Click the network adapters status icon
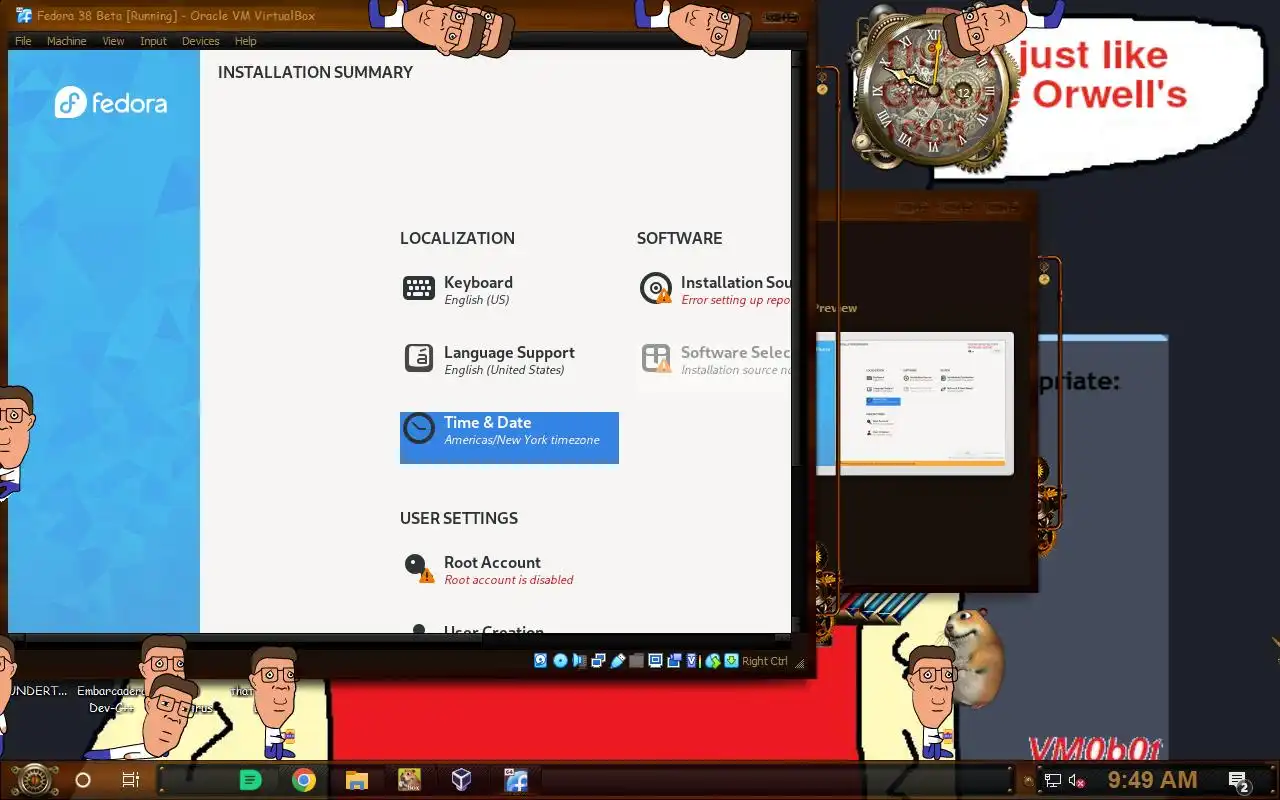1280x800 pixels. [598, 660]
